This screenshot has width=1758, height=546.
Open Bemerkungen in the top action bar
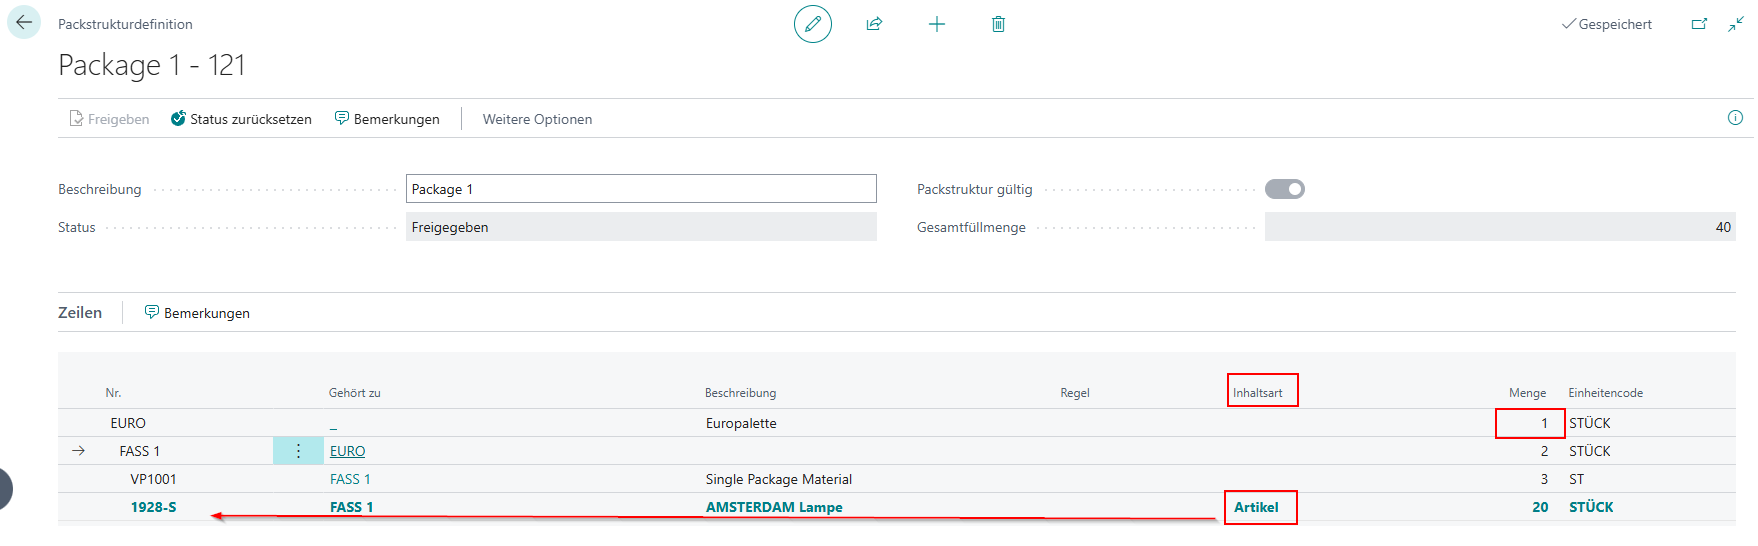point(387,119)
